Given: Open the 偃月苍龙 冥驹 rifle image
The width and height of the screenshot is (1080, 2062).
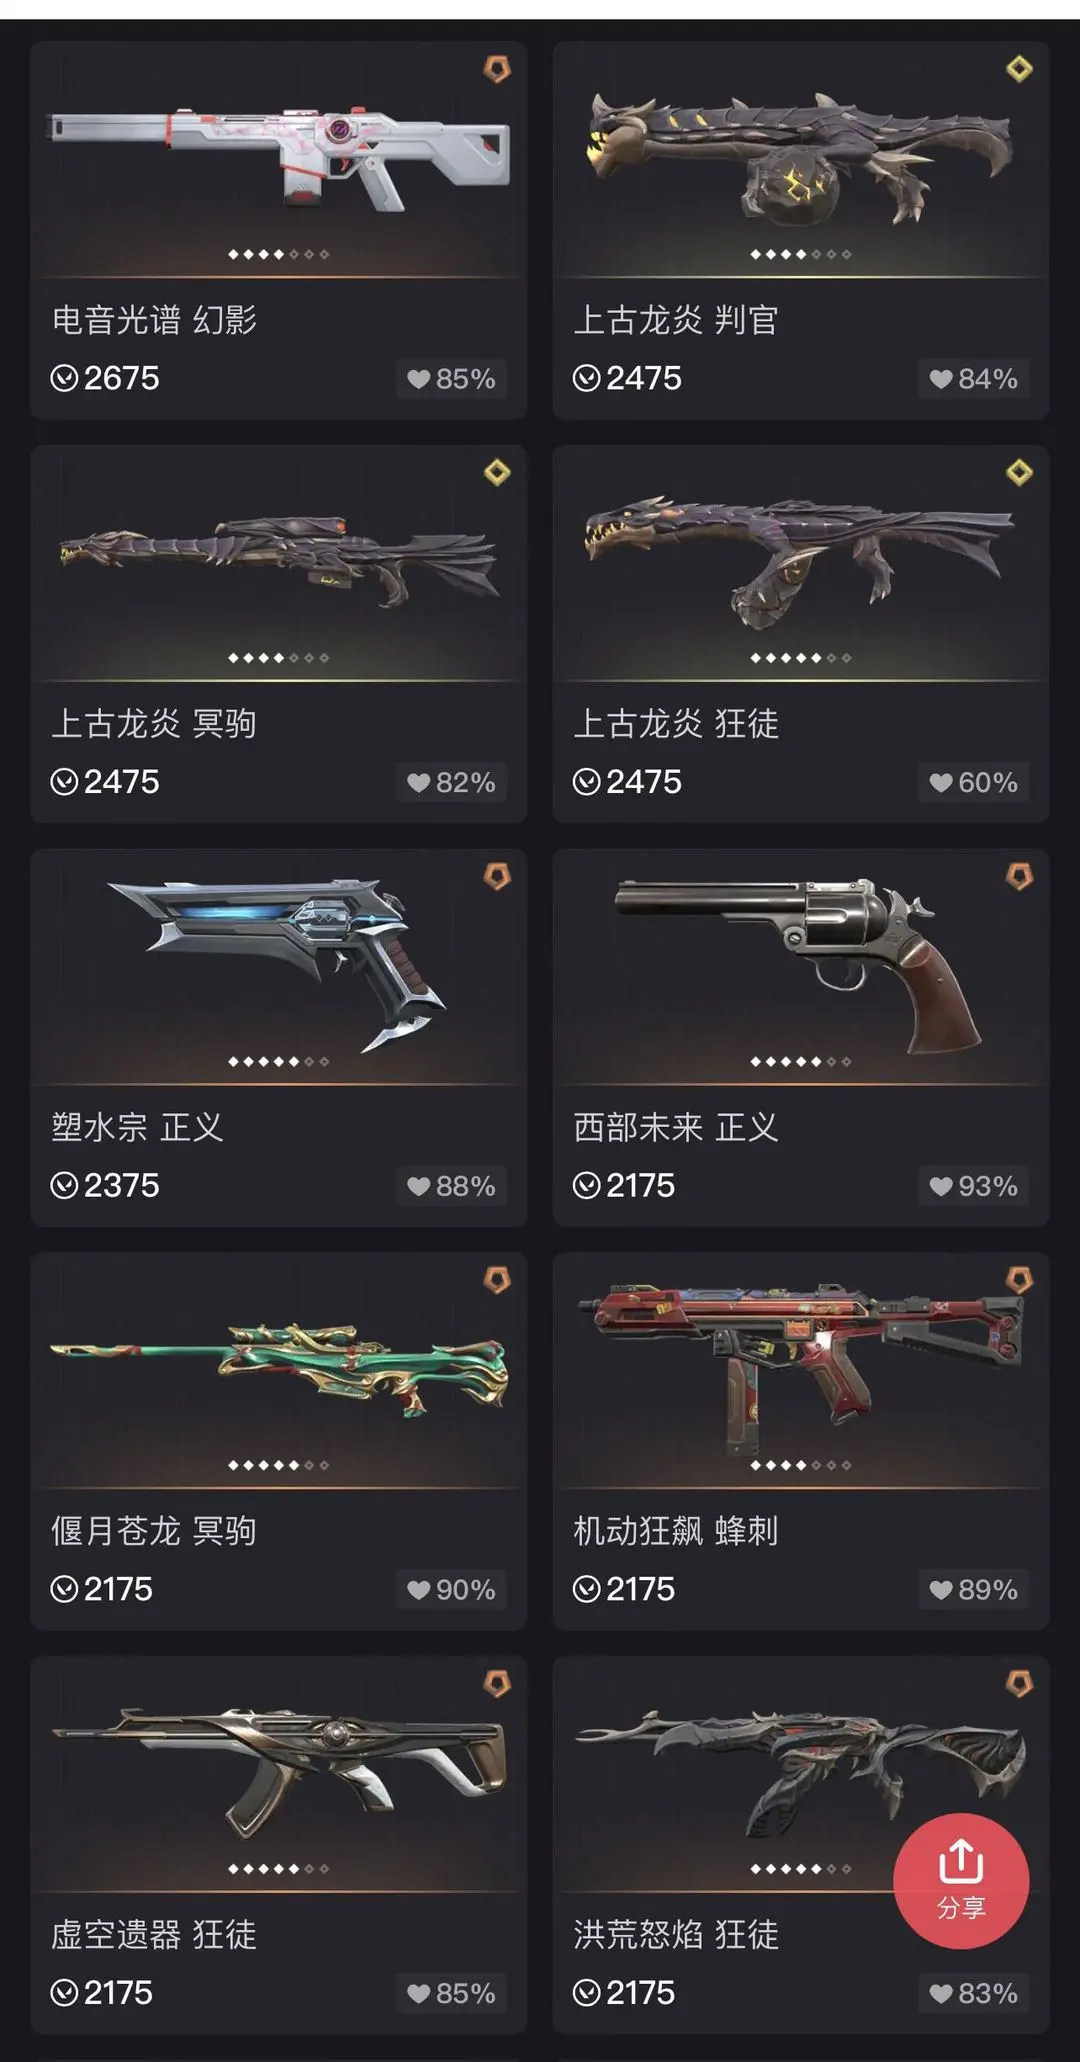Looking at the screenshot, I should coord(279,1368).
